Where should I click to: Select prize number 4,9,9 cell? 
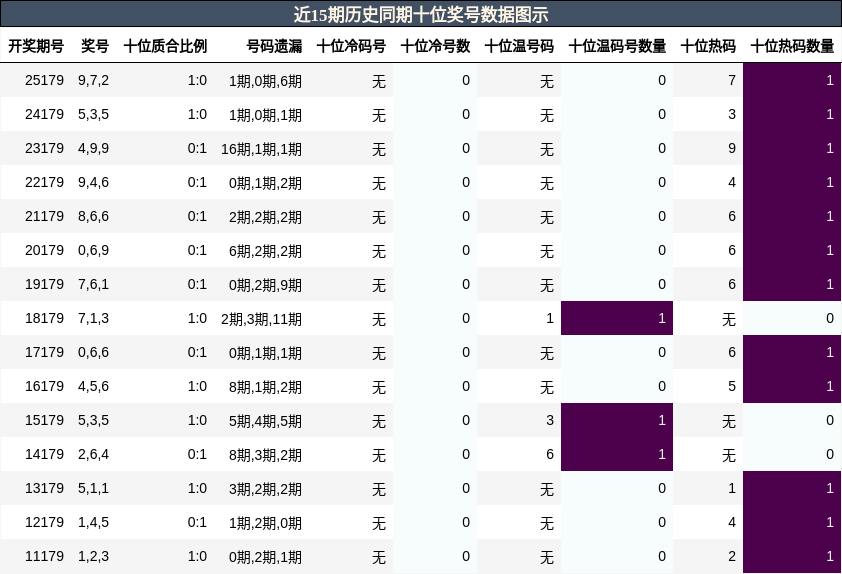tap(93, 148)
